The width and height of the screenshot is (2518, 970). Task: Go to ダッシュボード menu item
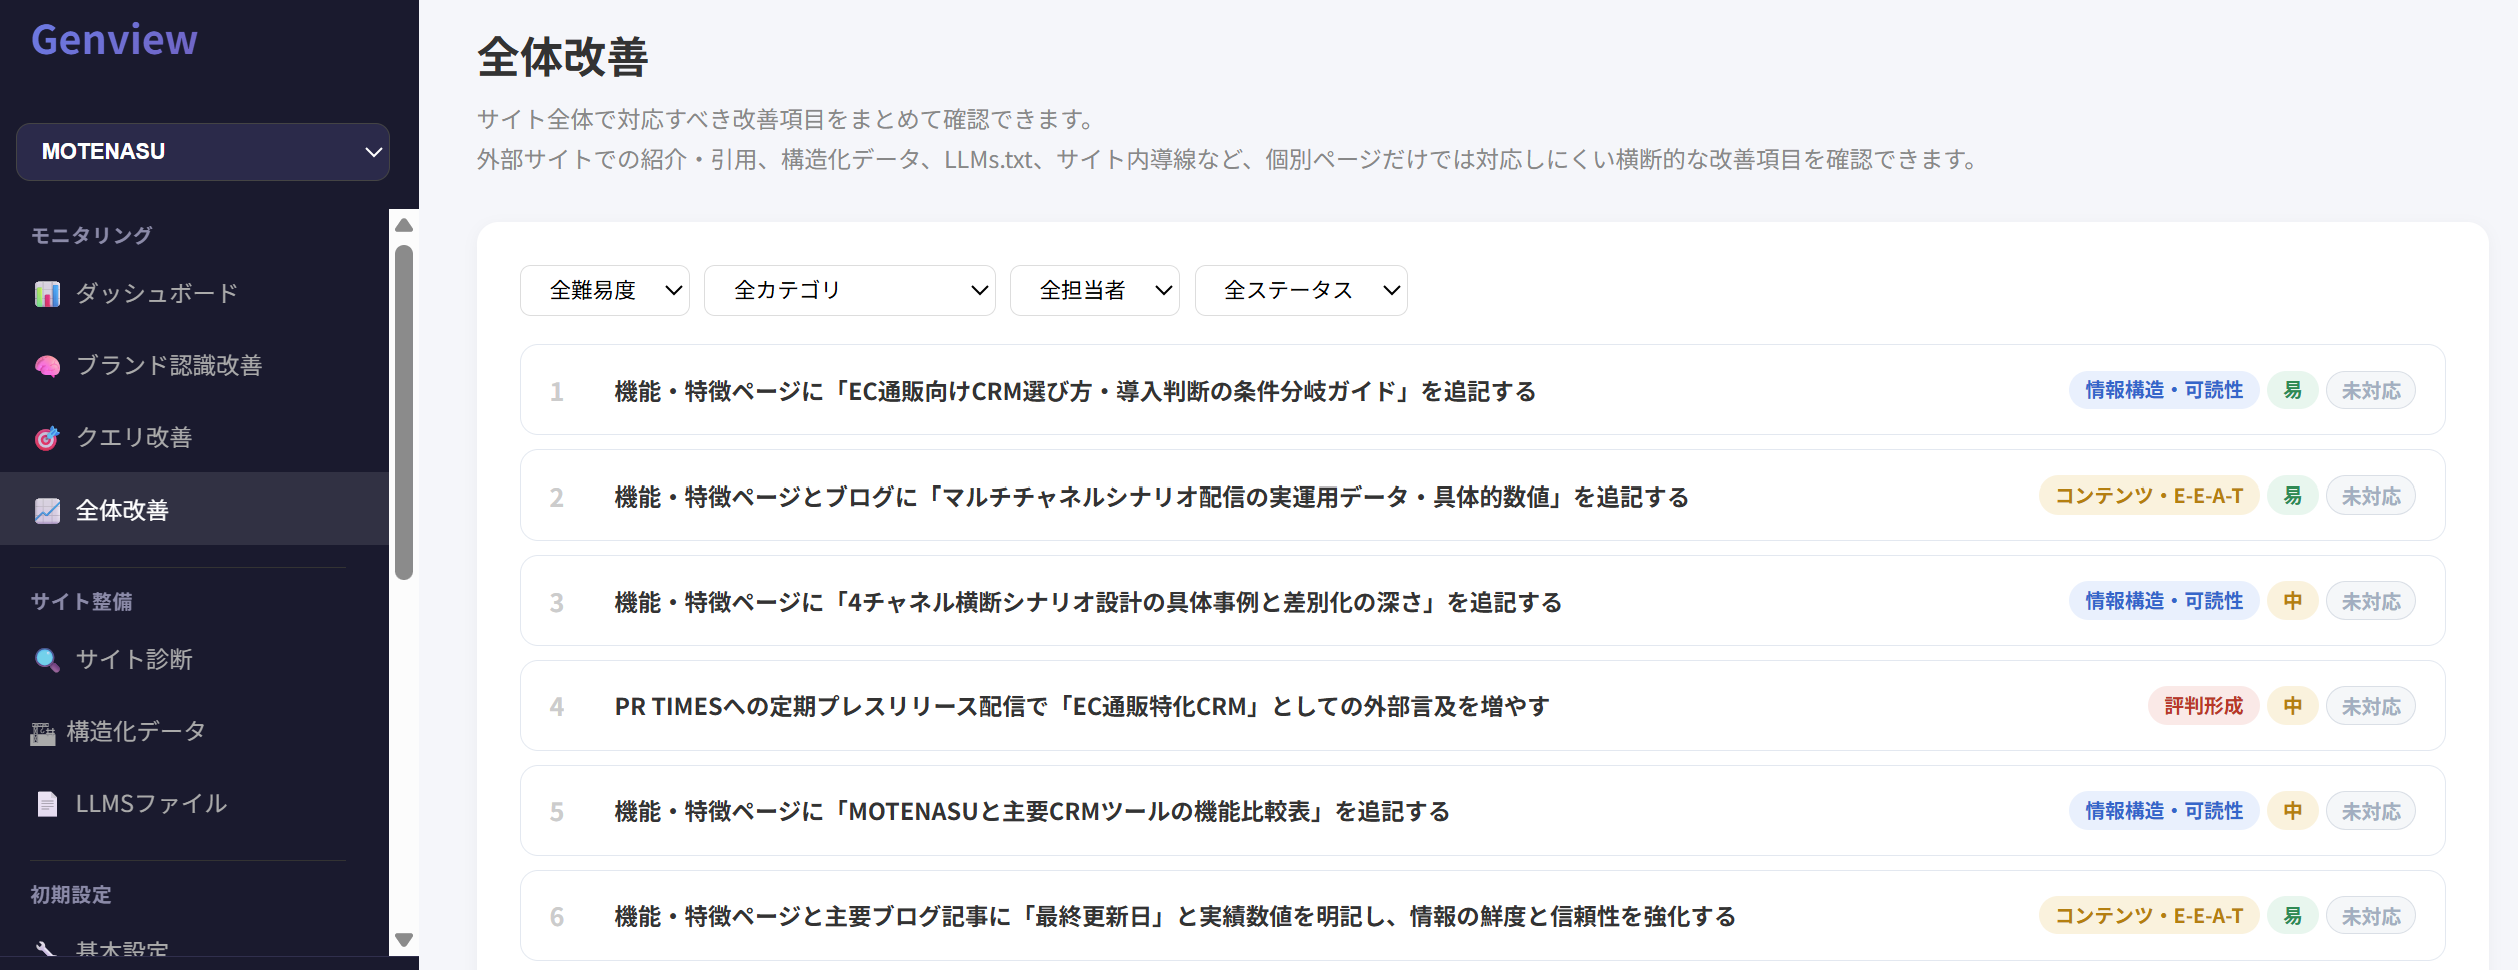(194, 294)
